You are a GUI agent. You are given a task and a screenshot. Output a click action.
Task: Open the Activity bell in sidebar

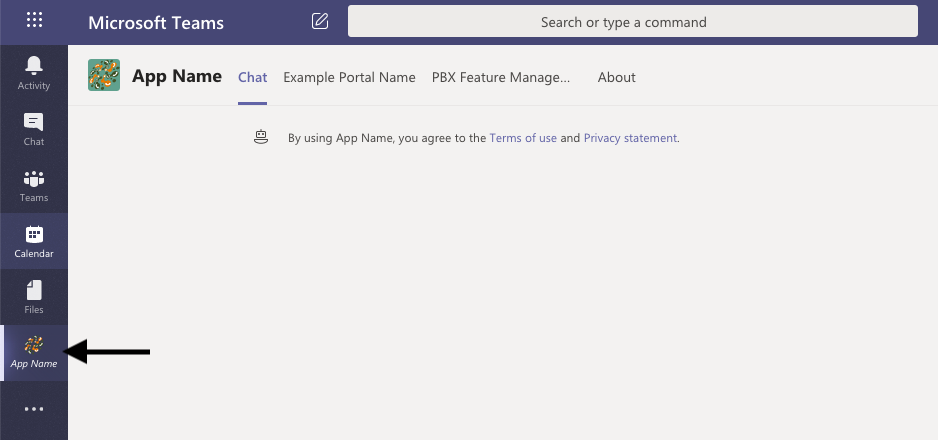pos(34,73)
